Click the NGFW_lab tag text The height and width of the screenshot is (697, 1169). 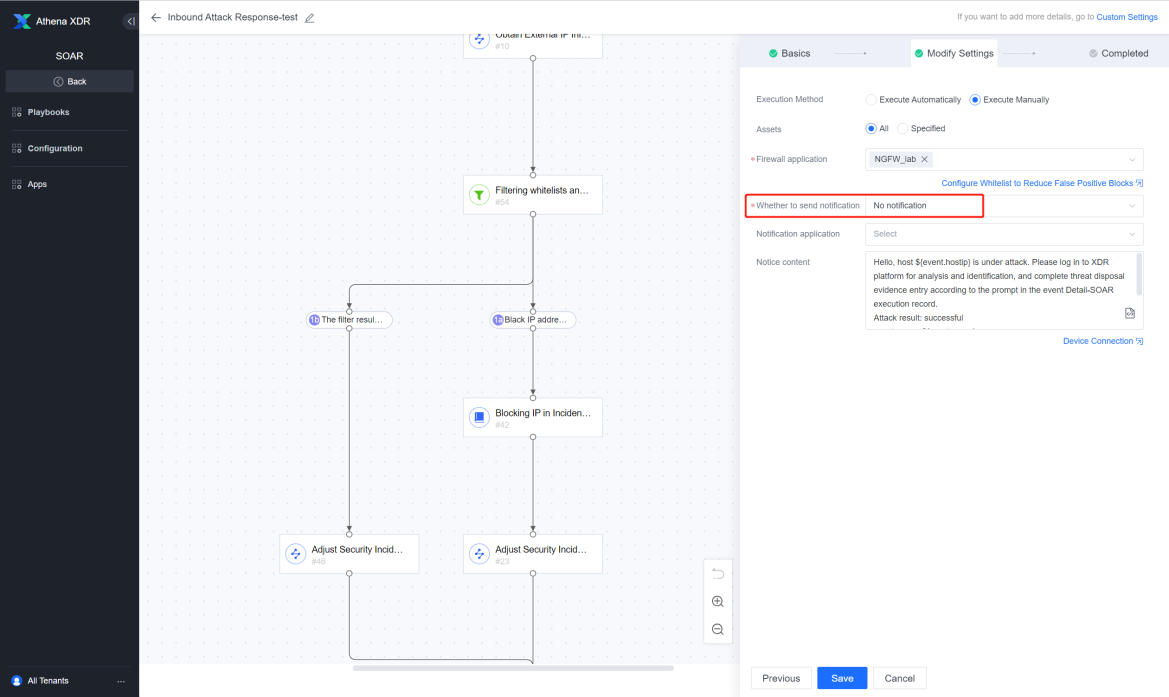895,159
